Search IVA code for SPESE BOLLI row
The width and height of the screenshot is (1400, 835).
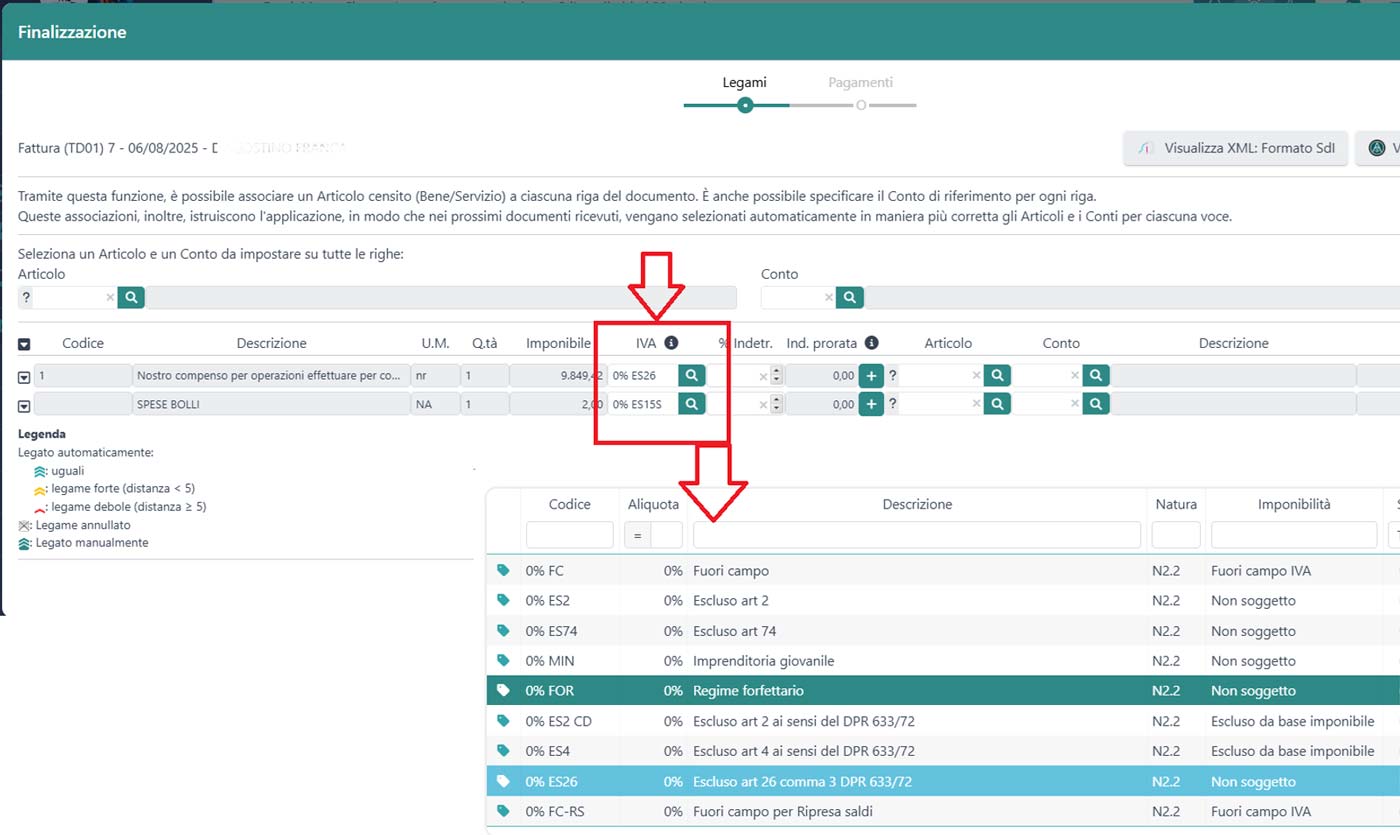pos(691,404)
